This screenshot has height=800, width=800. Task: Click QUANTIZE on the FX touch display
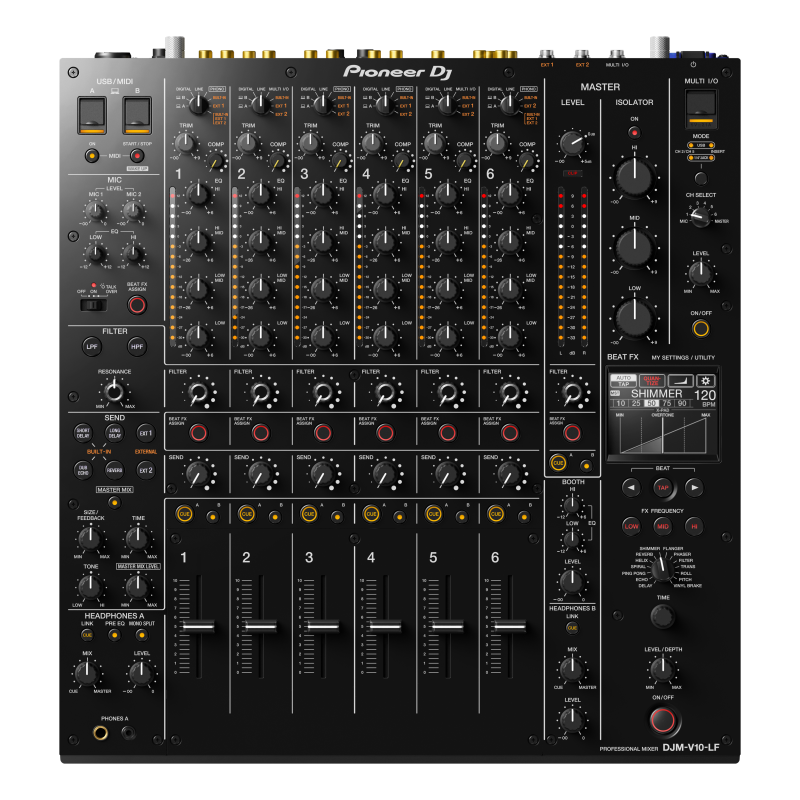652,381
